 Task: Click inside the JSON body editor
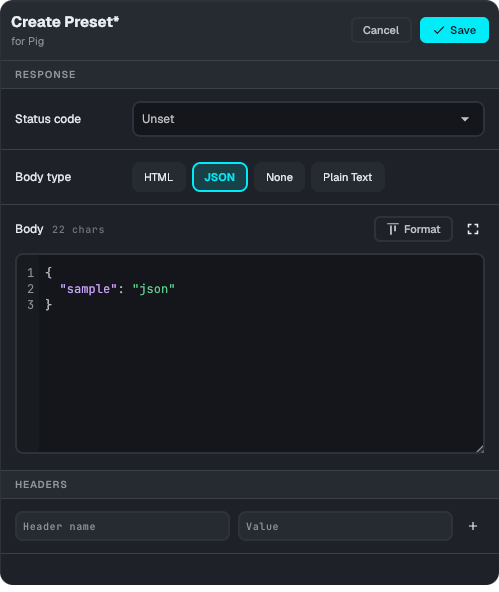tap(250, 353)
